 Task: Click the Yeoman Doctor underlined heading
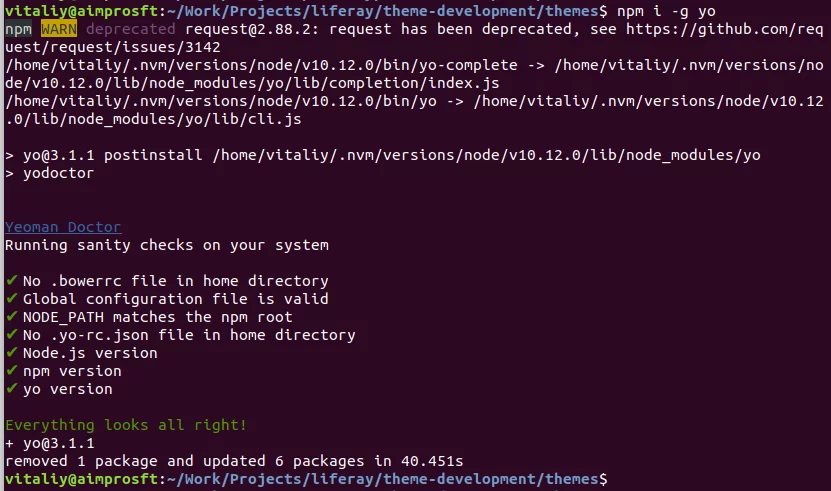(x=63, y=227)
